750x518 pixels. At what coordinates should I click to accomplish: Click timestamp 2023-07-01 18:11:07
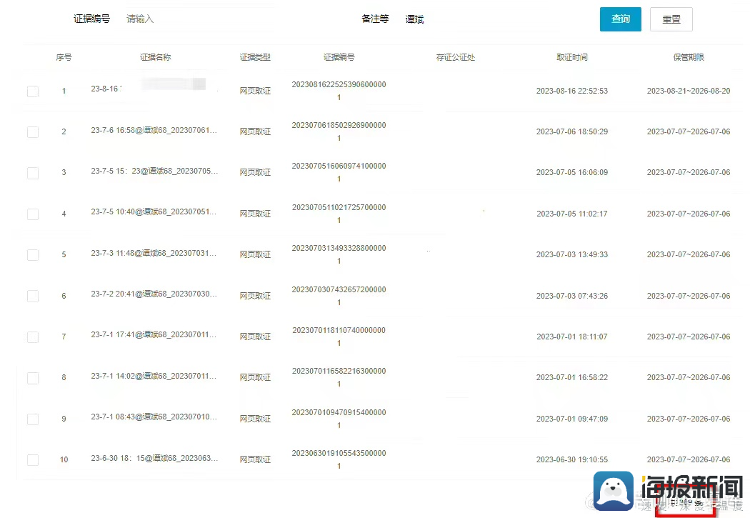(572, 337)
